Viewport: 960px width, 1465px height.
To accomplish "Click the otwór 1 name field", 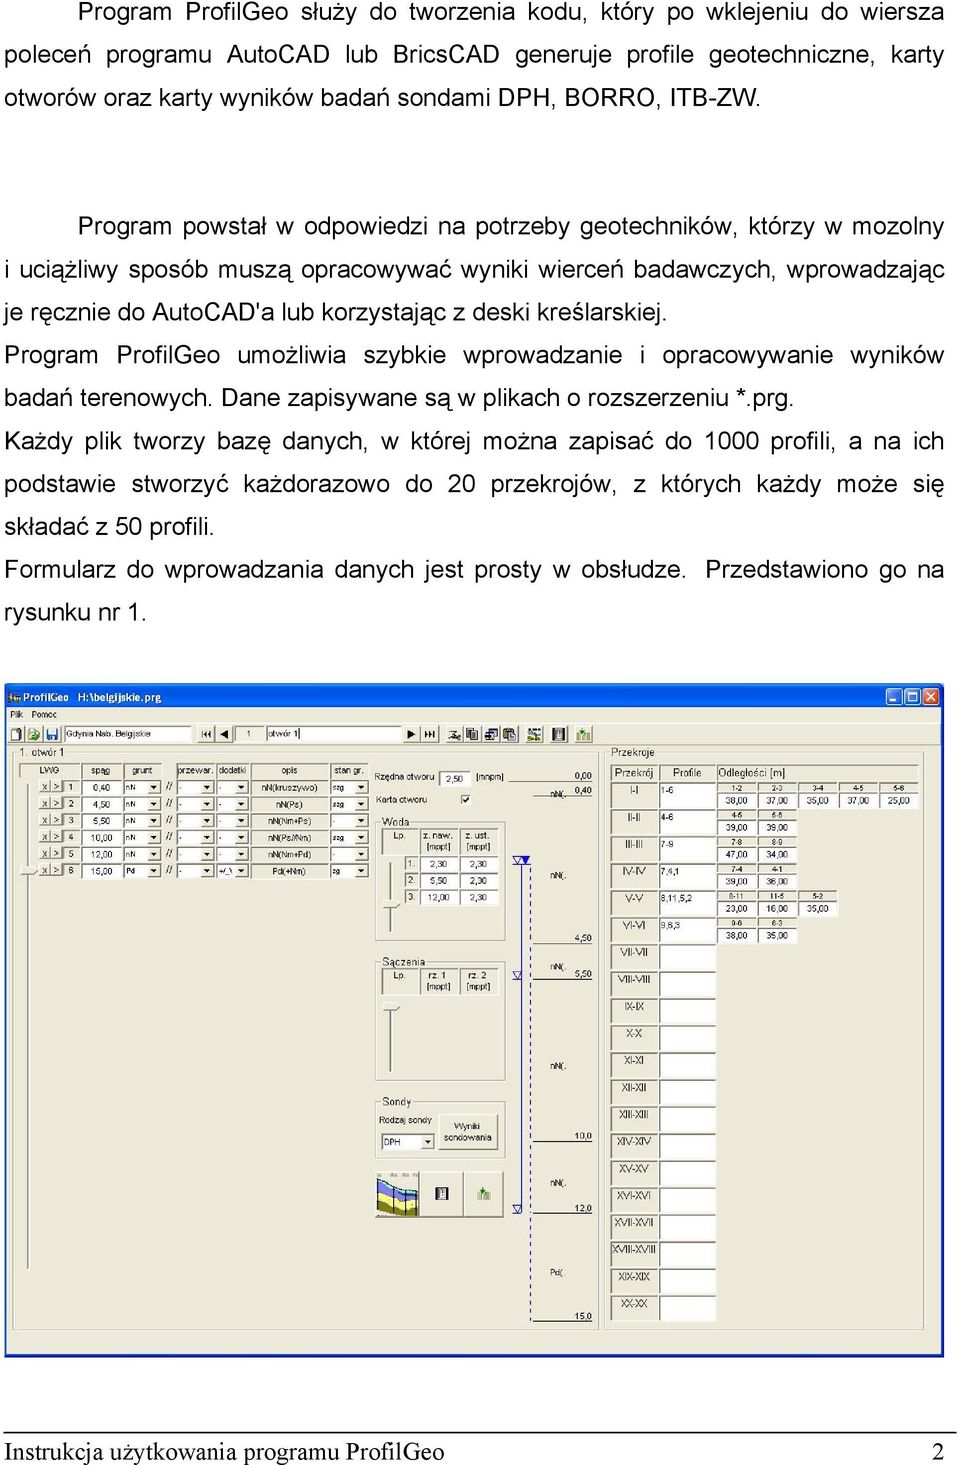I will click(x=333, y=734).
